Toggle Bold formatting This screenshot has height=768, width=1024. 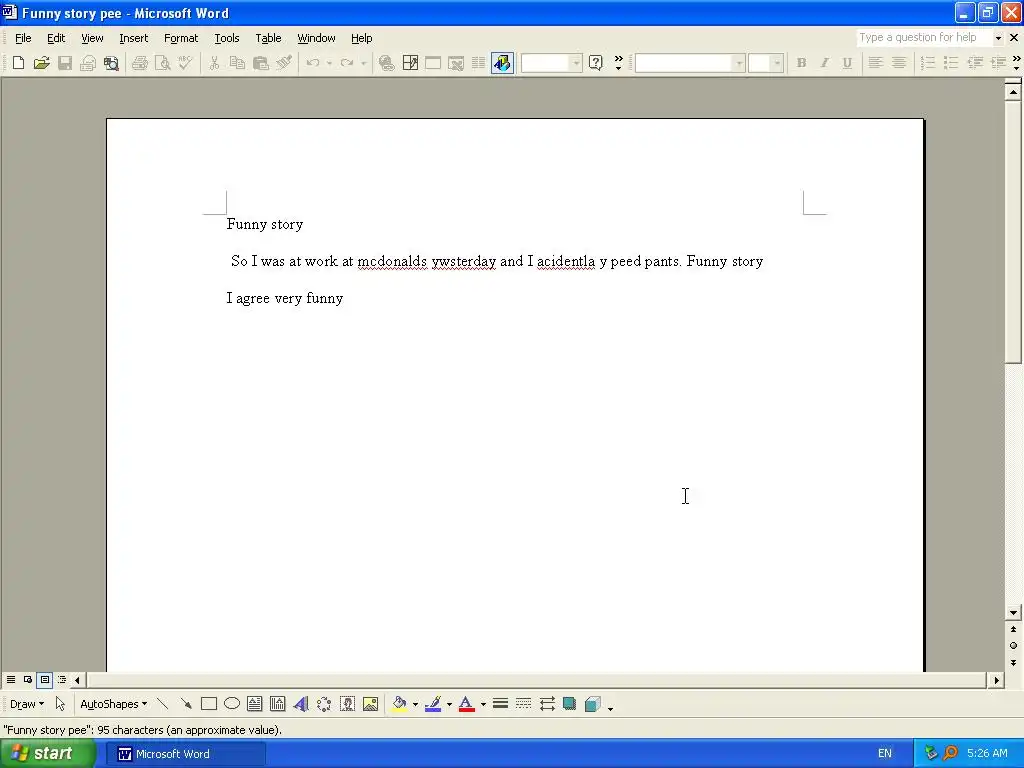[x=801, y=63]
